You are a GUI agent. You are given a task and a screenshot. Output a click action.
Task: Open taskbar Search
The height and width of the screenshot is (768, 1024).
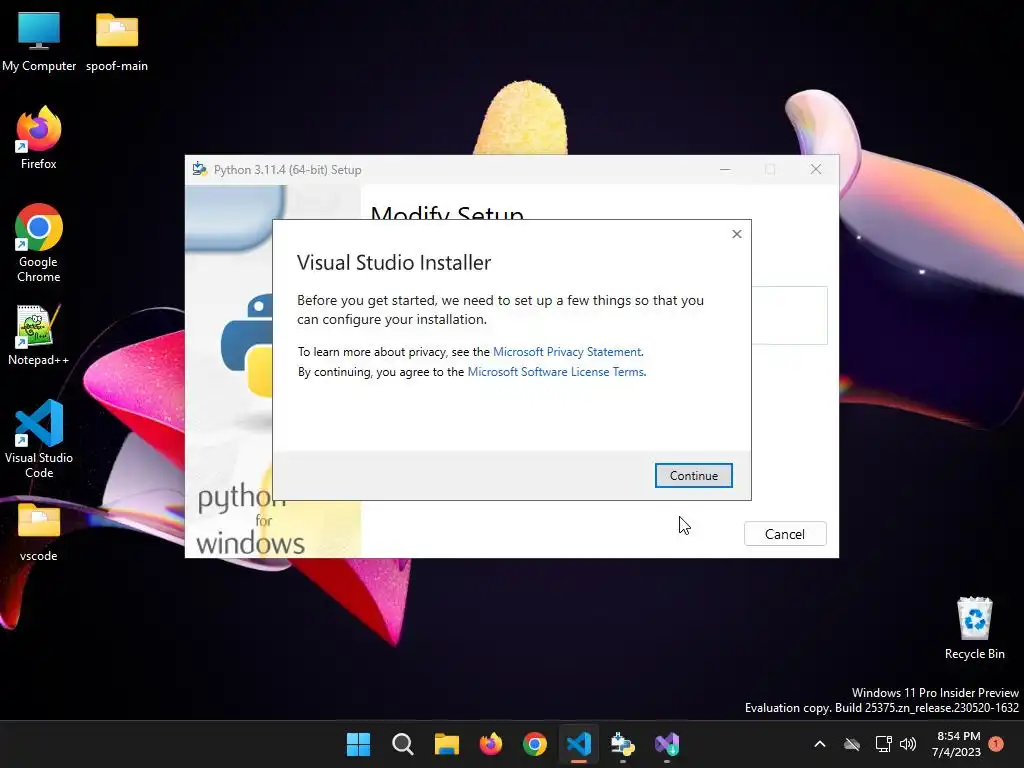pyautogui.click(x=402, y=744)
